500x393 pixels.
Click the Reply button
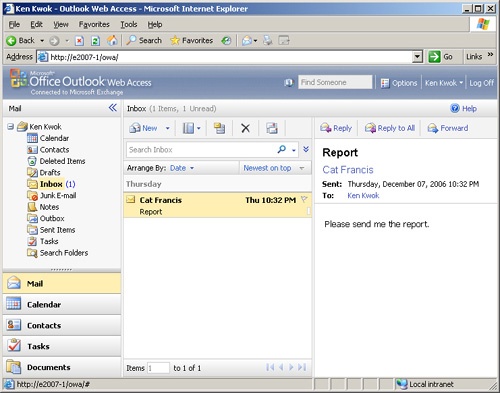(x=336, y=128)
